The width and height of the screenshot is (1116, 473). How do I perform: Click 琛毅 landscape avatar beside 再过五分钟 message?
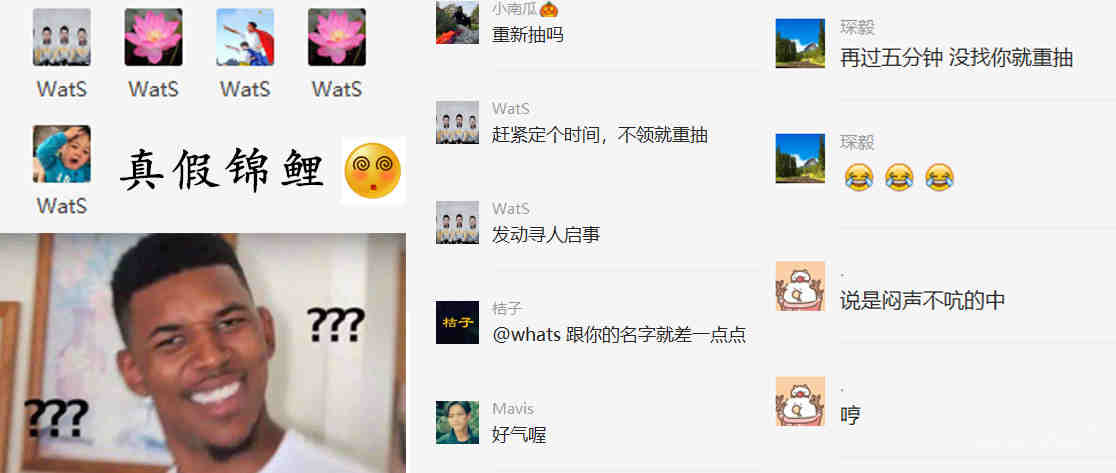800,43
